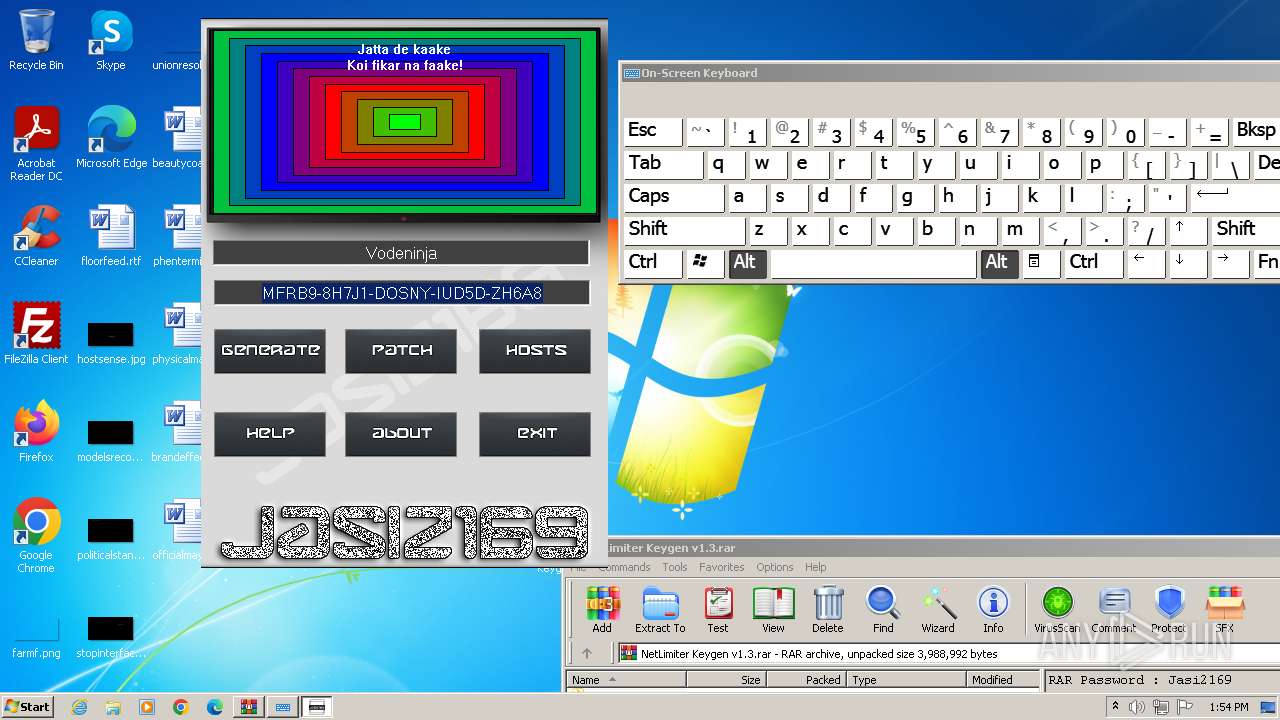1280x720 pixels.
Task: Click the Exit button in keygen
Action: pyautogui.click(x=535, y=434)
